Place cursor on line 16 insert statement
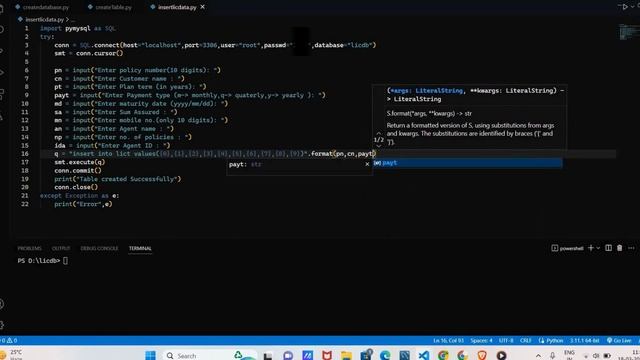 point(214,154)
